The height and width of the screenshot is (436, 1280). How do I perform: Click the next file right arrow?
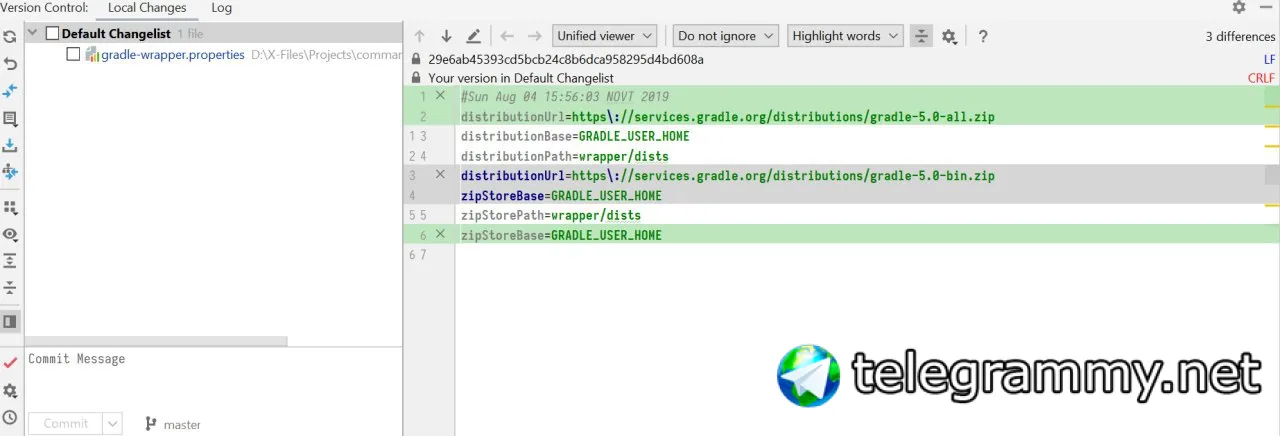[x=535, y=36]
